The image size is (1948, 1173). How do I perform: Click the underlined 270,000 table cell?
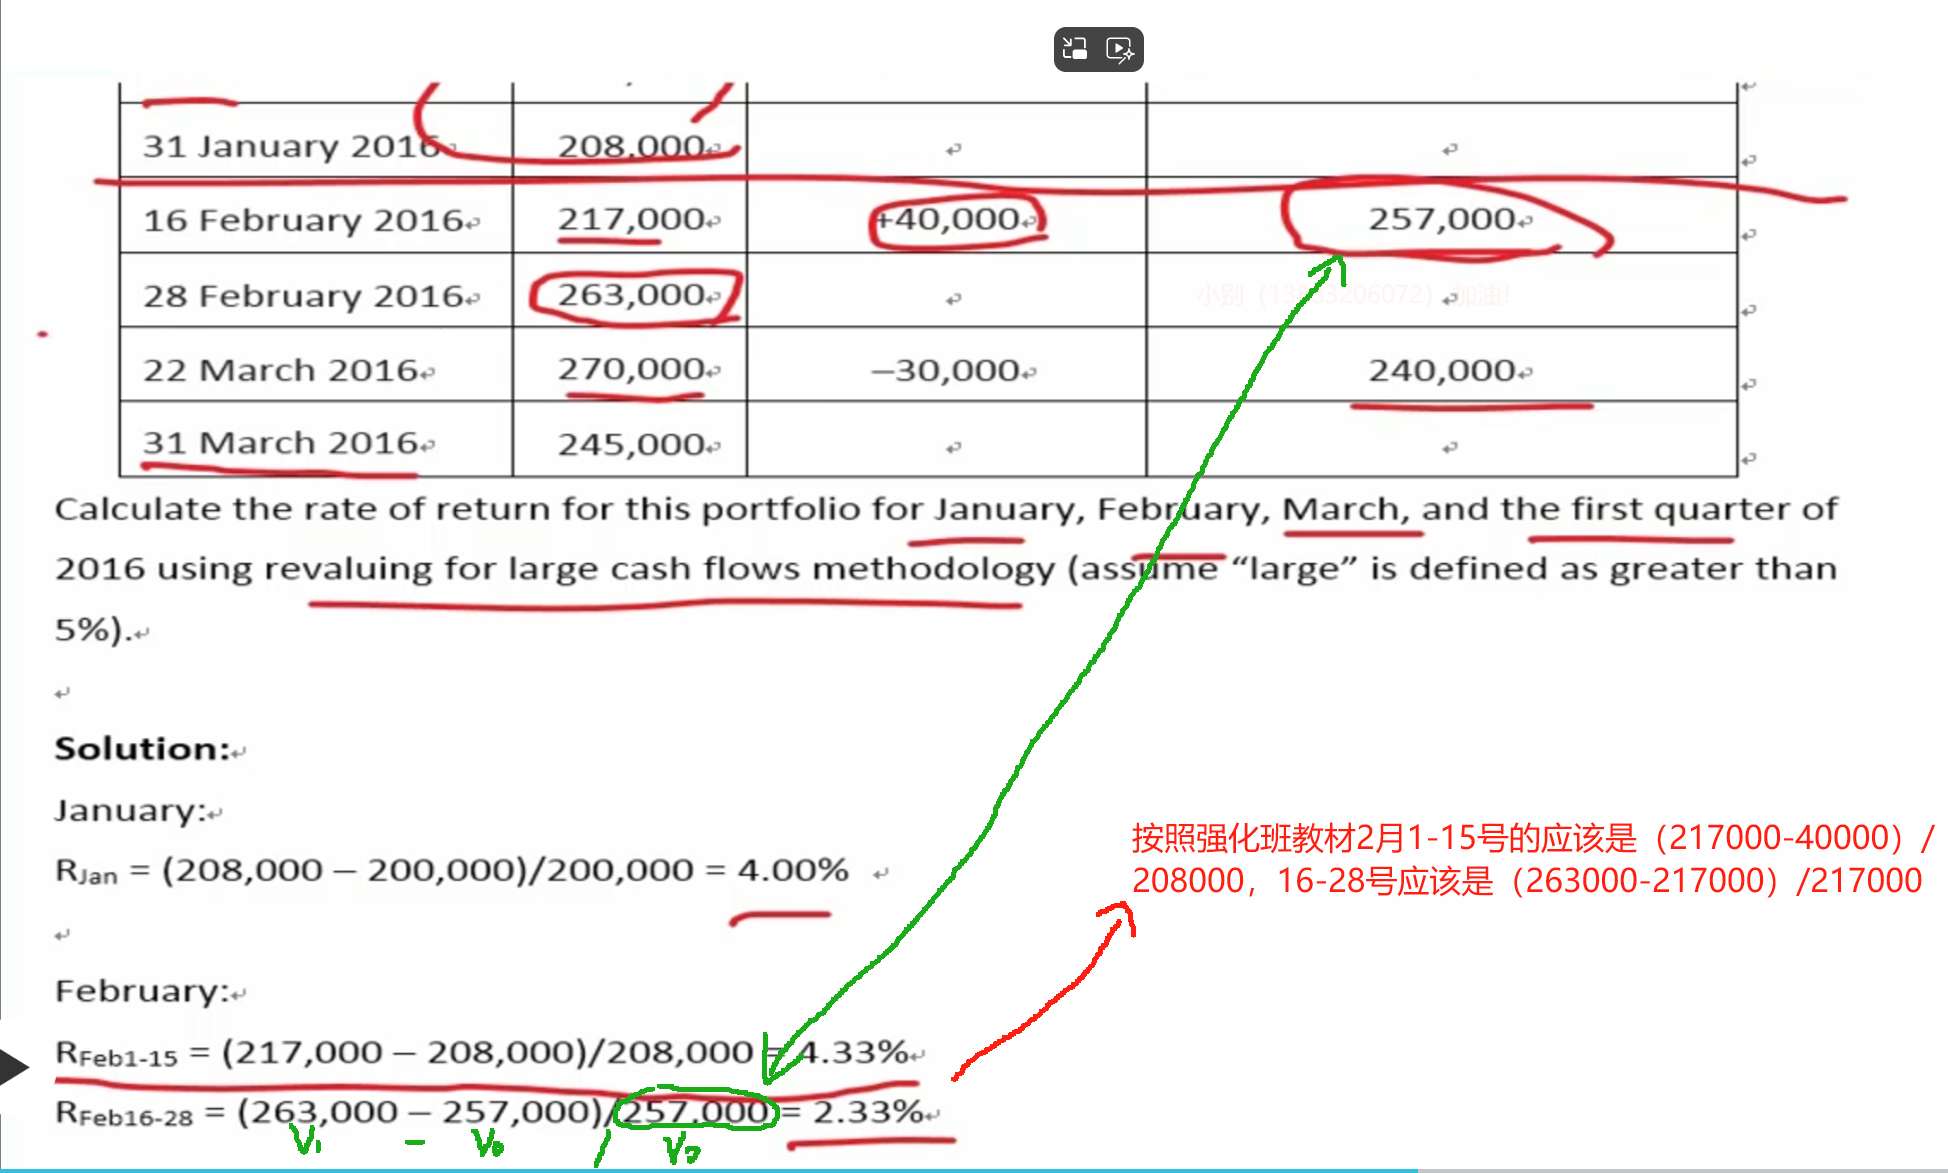coord(632,370)
